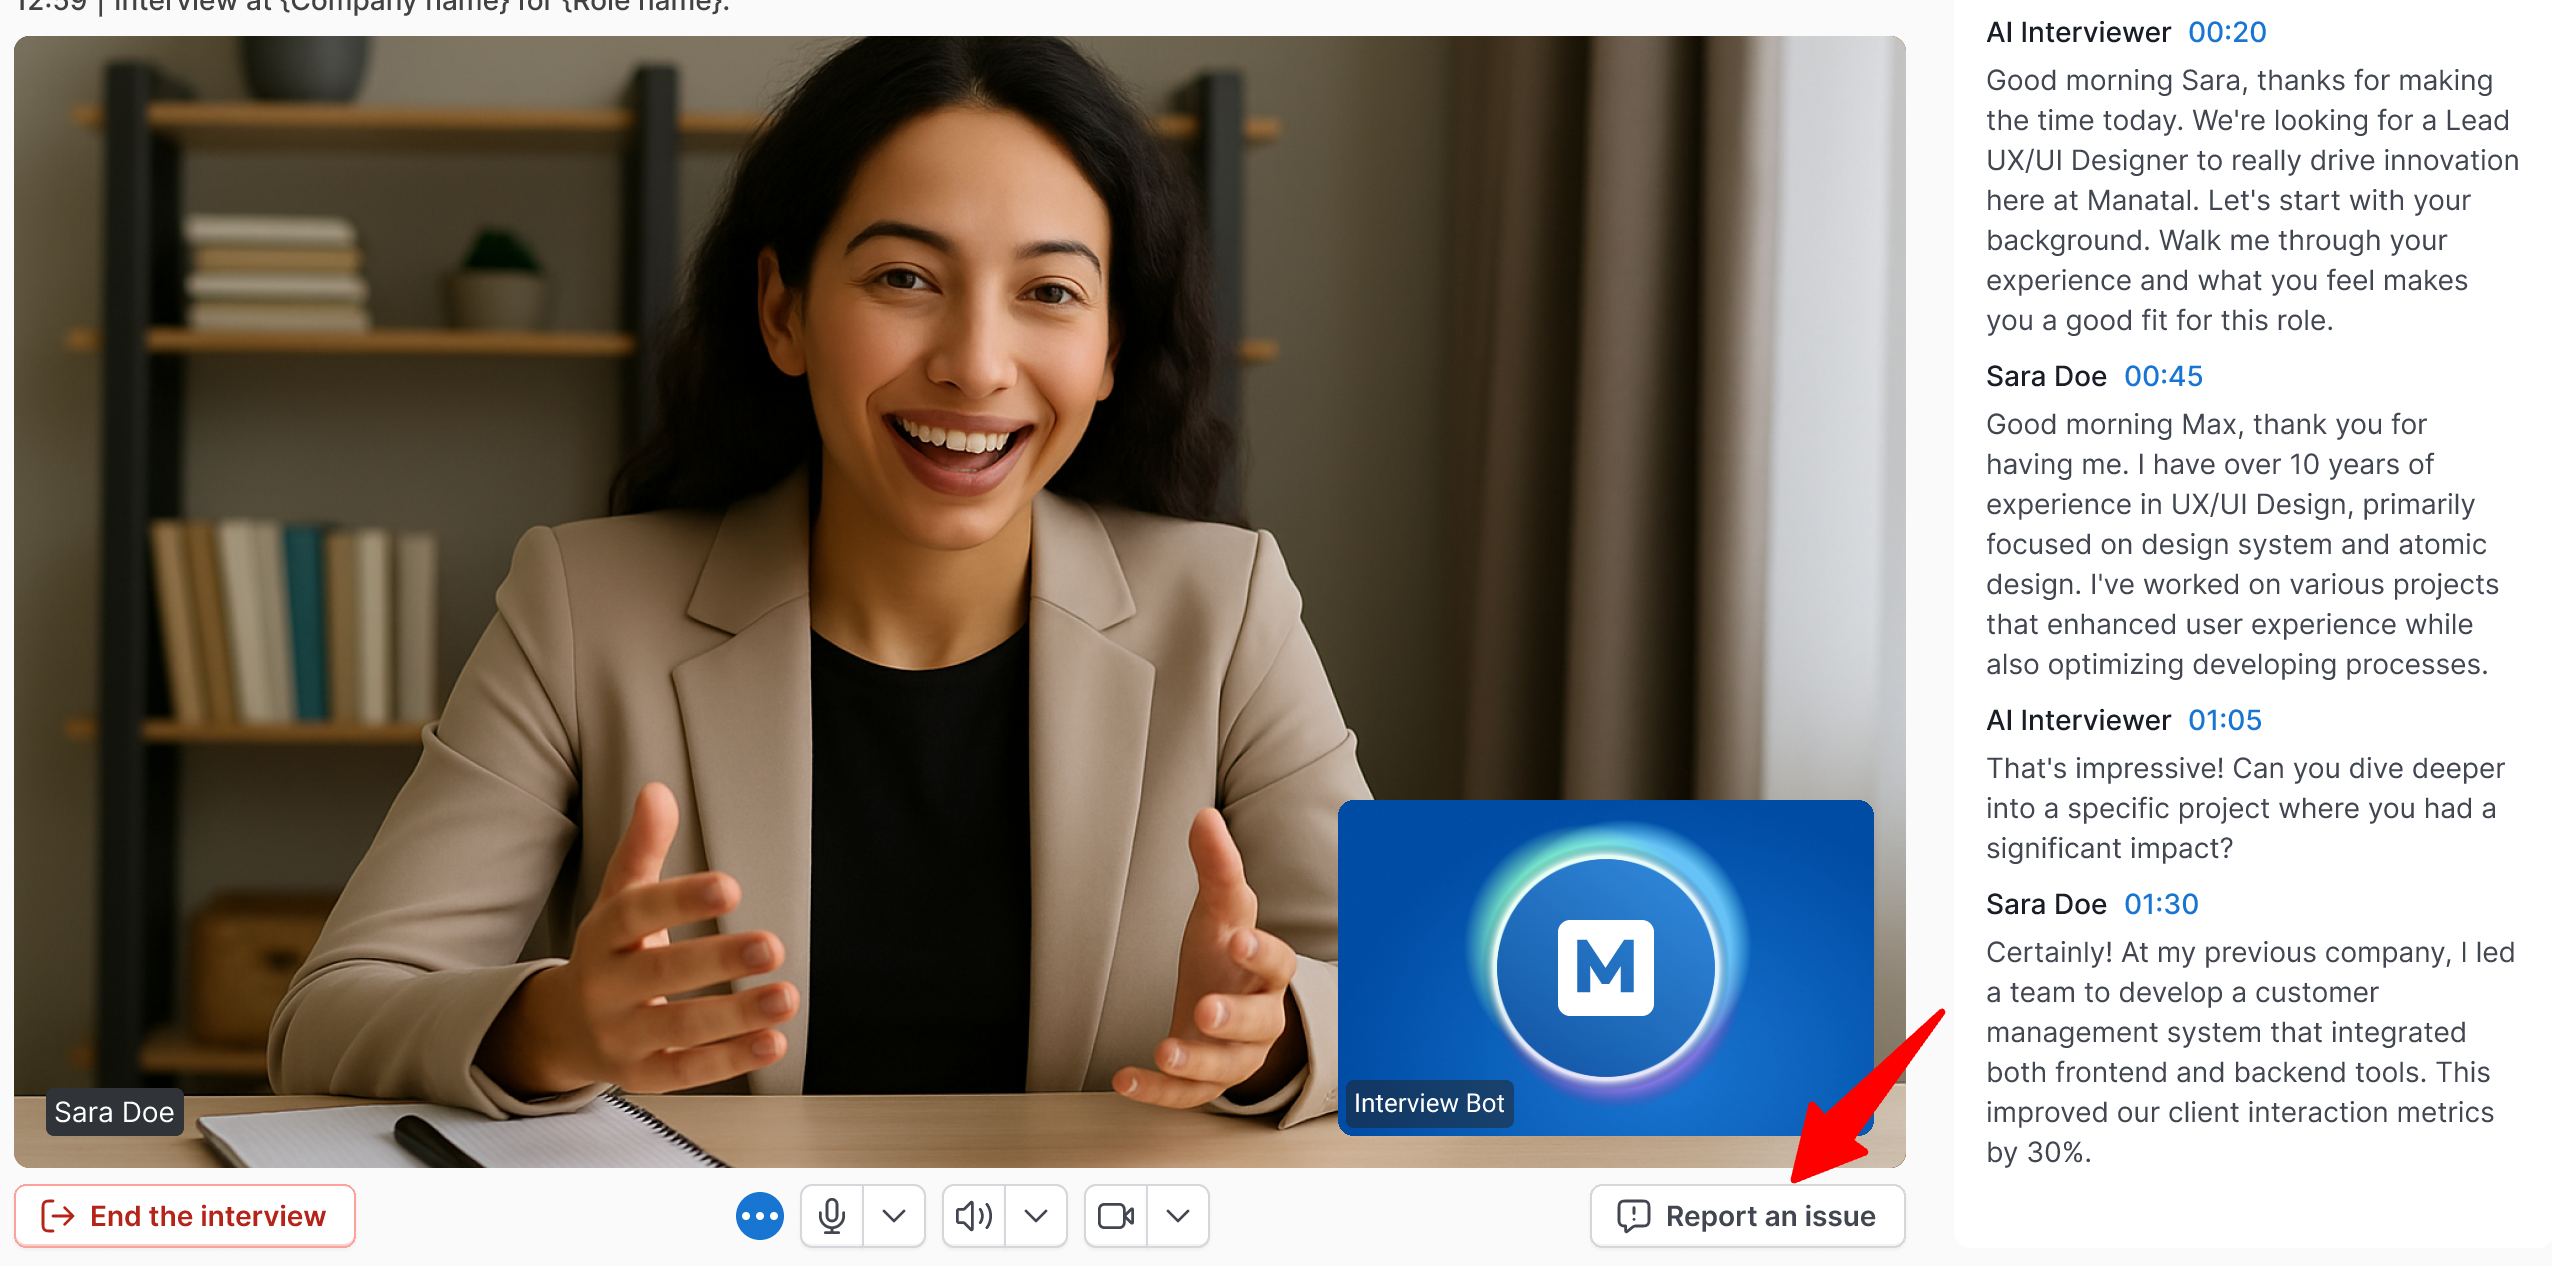This screenshot has height=1266, width=2552.
Task: Turn off the camera
Action: [1116, 1216]
